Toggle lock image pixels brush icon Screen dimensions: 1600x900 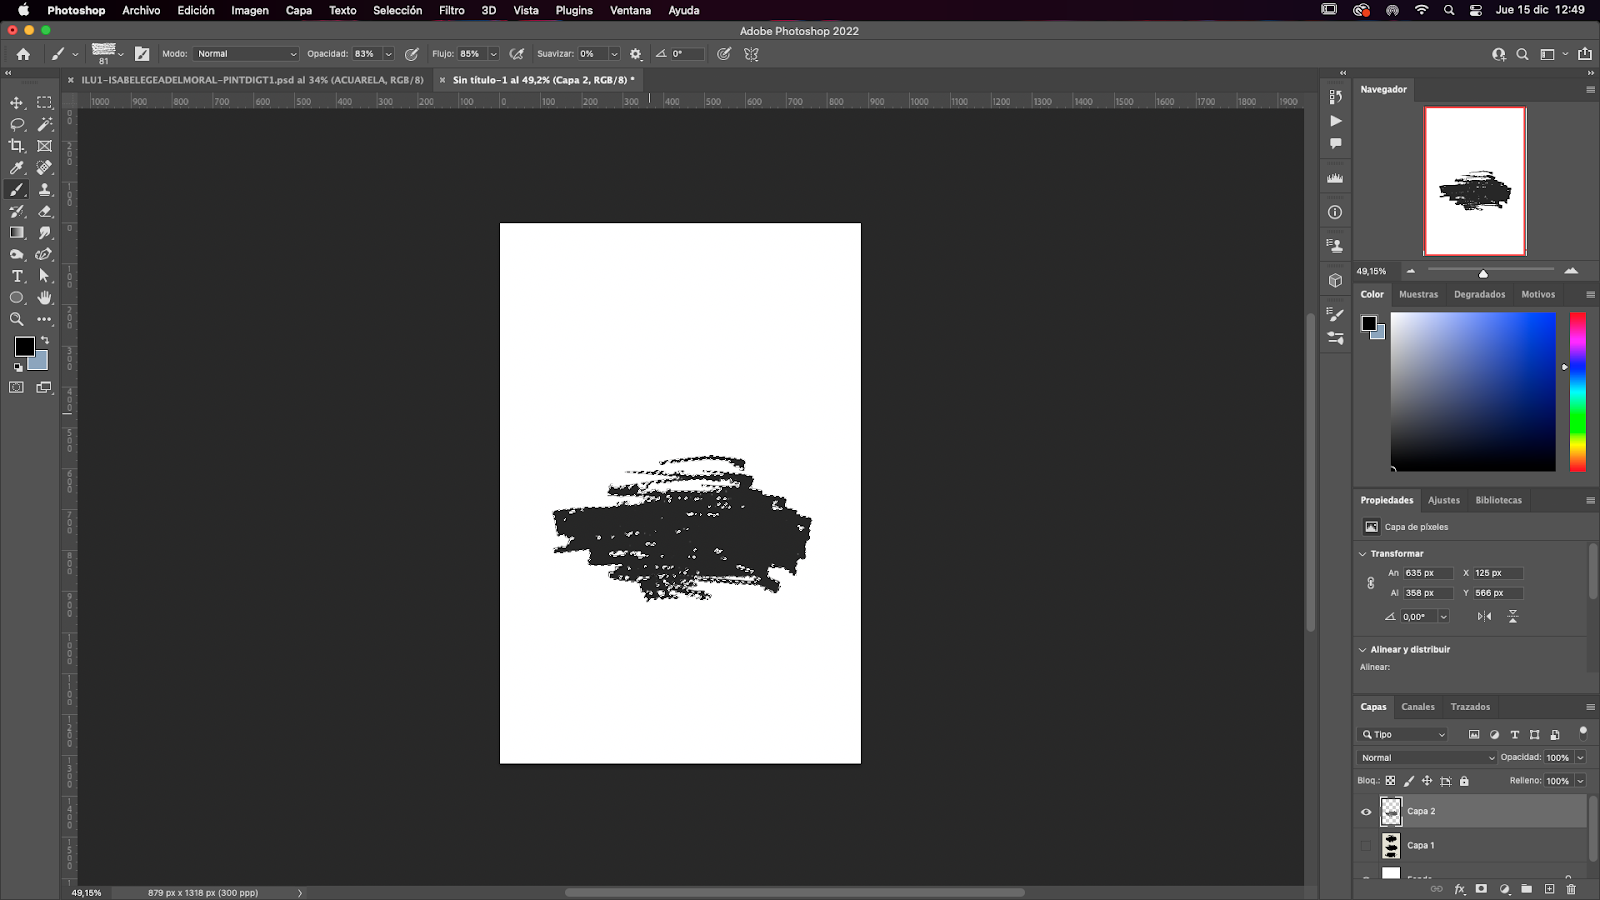click(x=1409, y=781)
